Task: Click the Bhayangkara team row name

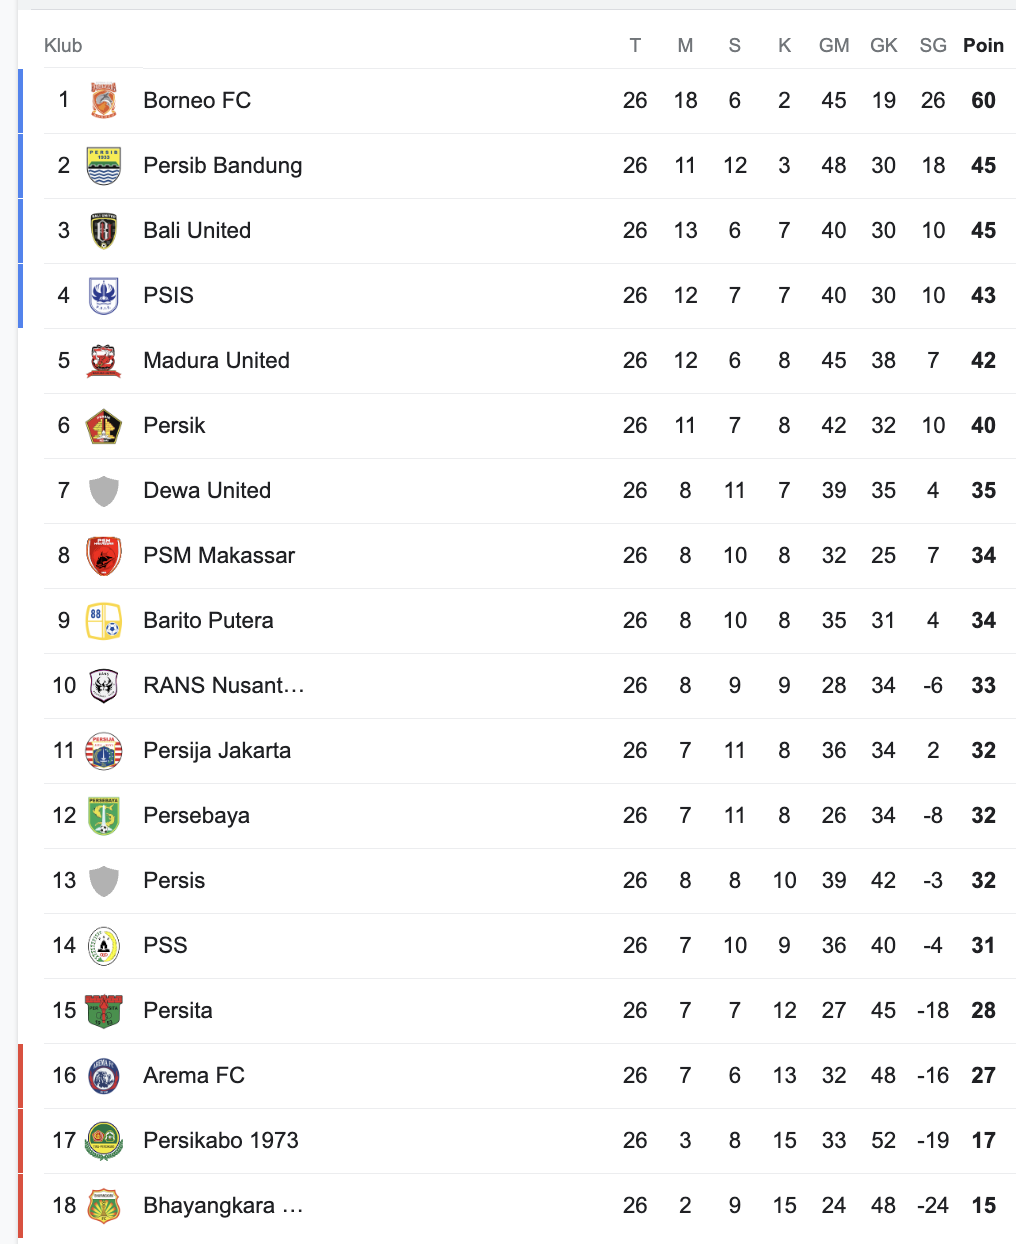Action: click(223, 1206)
